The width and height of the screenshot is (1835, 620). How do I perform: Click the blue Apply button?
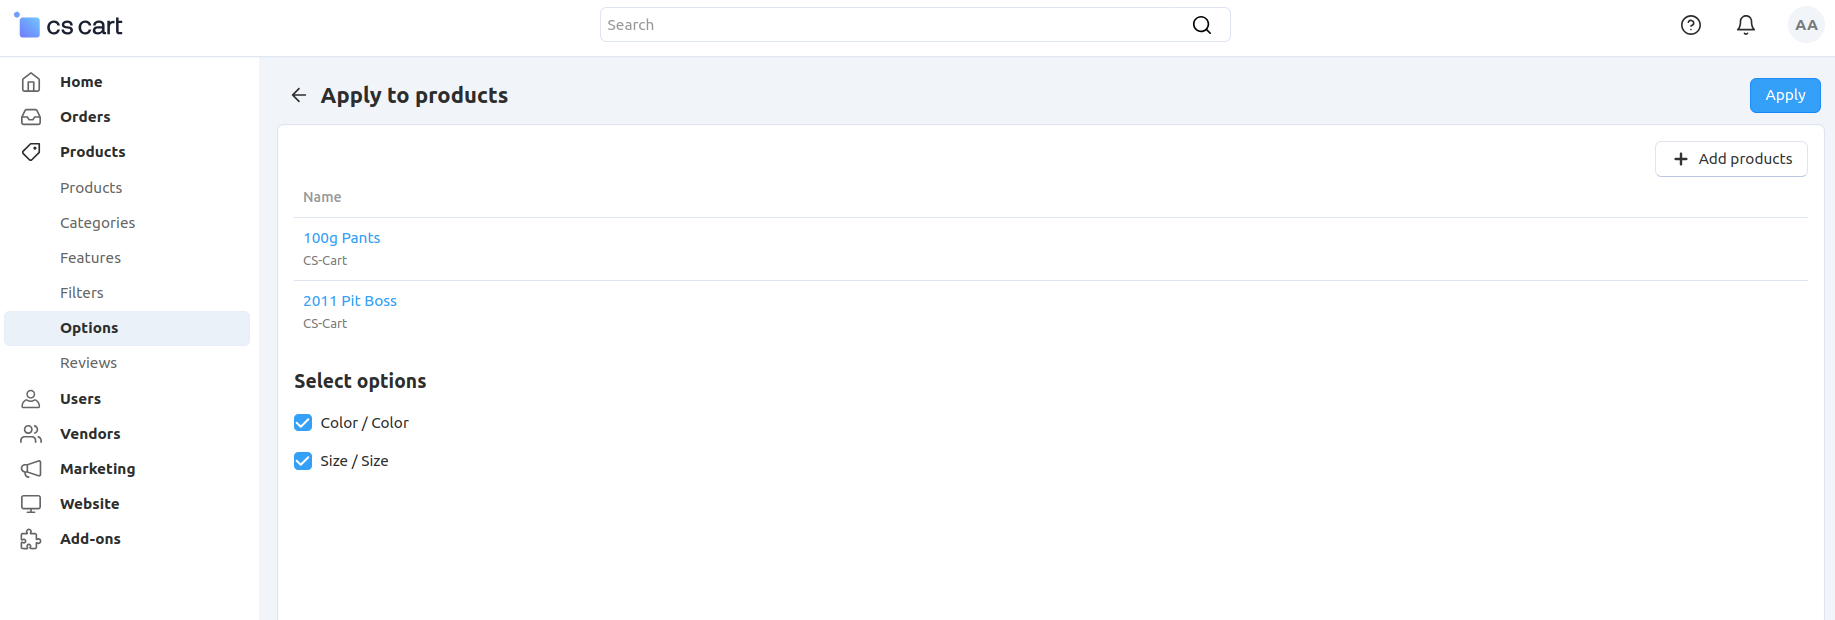(x=1785, y=95)
